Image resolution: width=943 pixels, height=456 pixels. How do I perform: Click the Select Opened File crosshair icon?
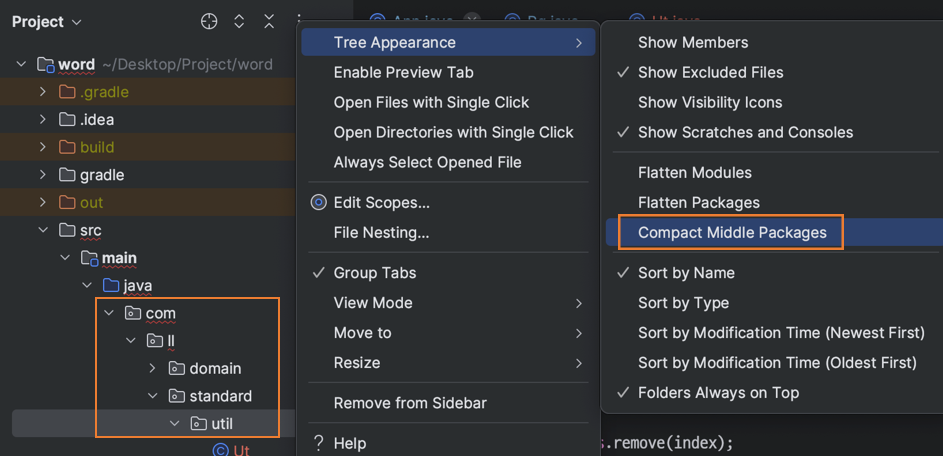[209, 21]
